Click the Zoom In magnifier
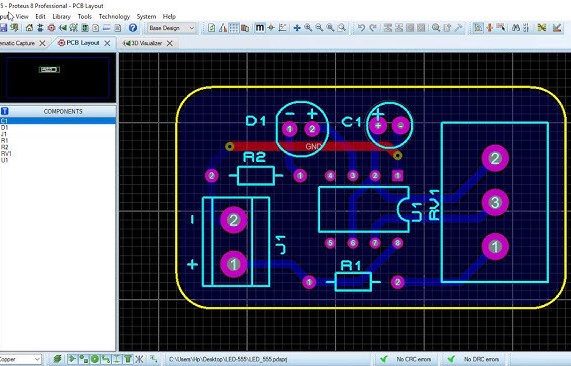571x366 pixels. (308, 28)
